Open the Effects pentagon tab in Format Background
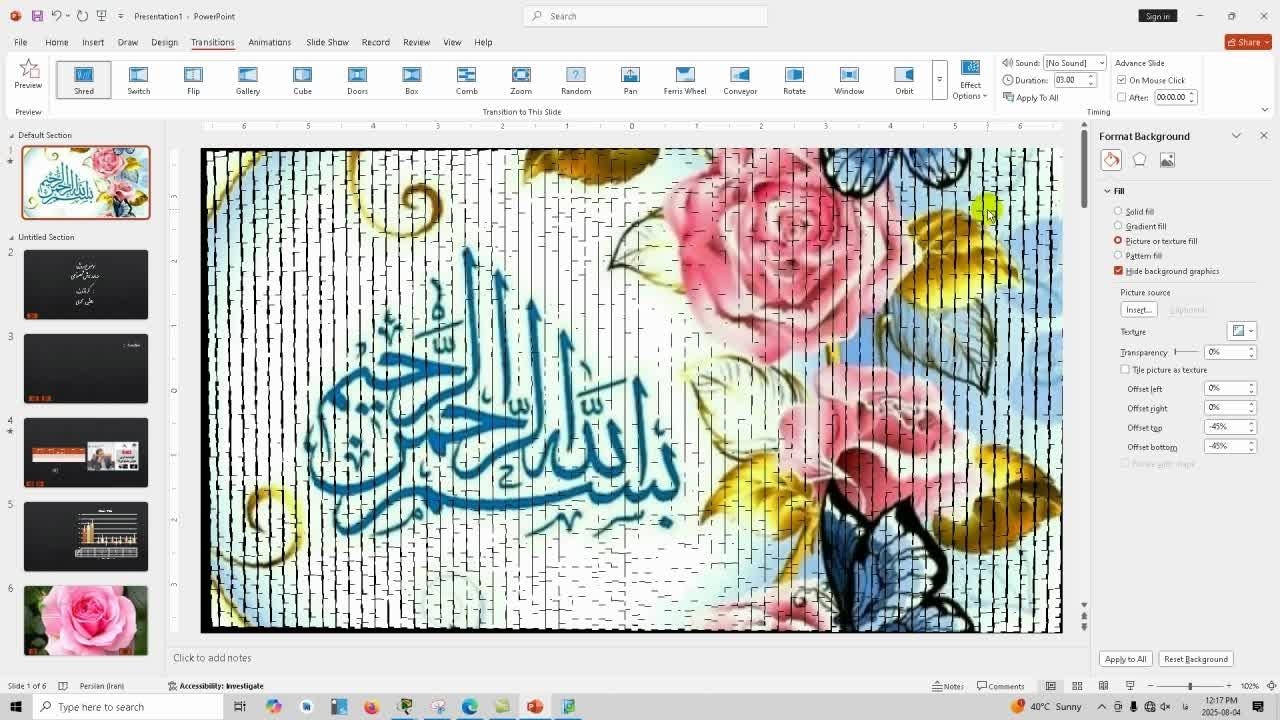 [1139, 160]
